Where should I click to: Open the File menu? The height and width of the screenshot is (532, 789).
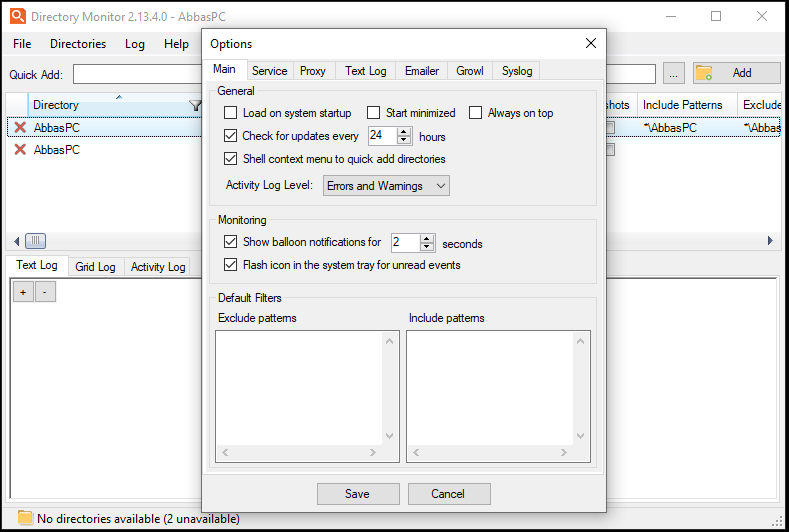coord(22,44)
